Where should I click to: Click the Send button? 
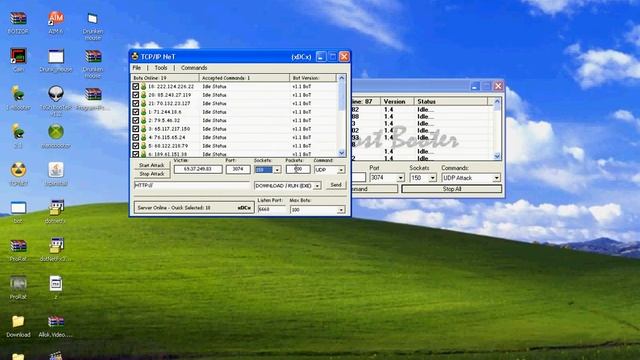pos(336,185)
